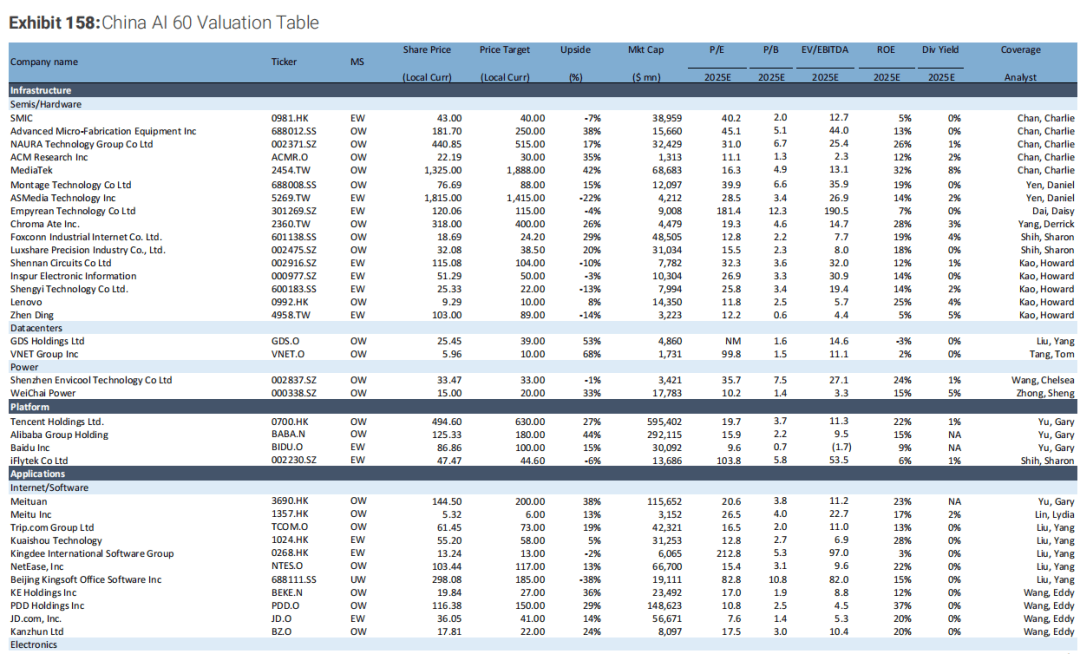Click the "VNET Group Inc" company name

point(44,355)
